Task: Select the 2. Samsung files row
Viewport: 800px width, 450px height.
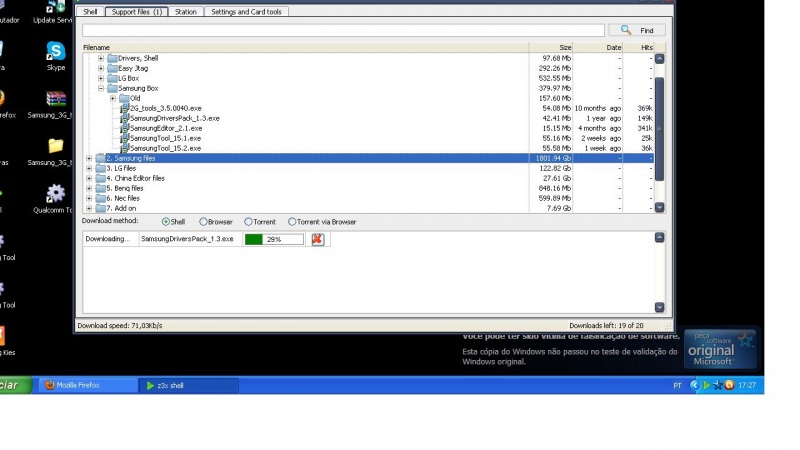Action: [368, 158]
